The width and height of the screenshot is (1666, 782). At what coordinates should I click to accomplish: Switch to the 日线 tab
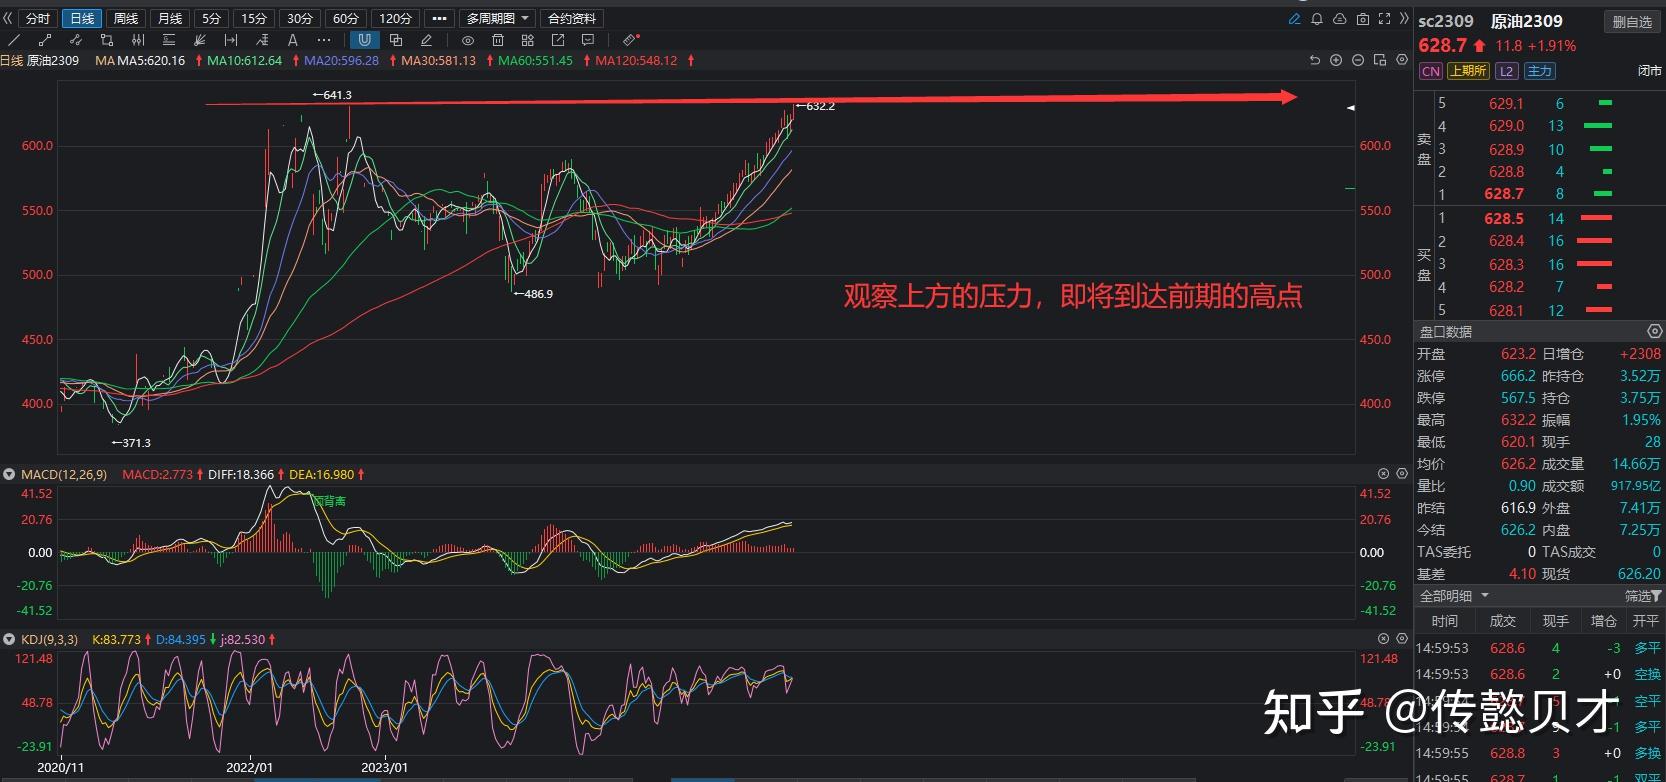tap(82, 19)
